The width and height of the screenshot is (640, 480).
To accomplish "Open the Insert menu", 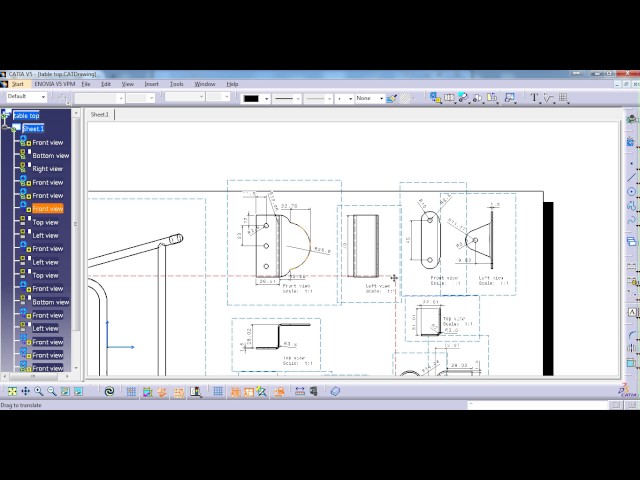I will pyautogui.click(x=151, y=84).
